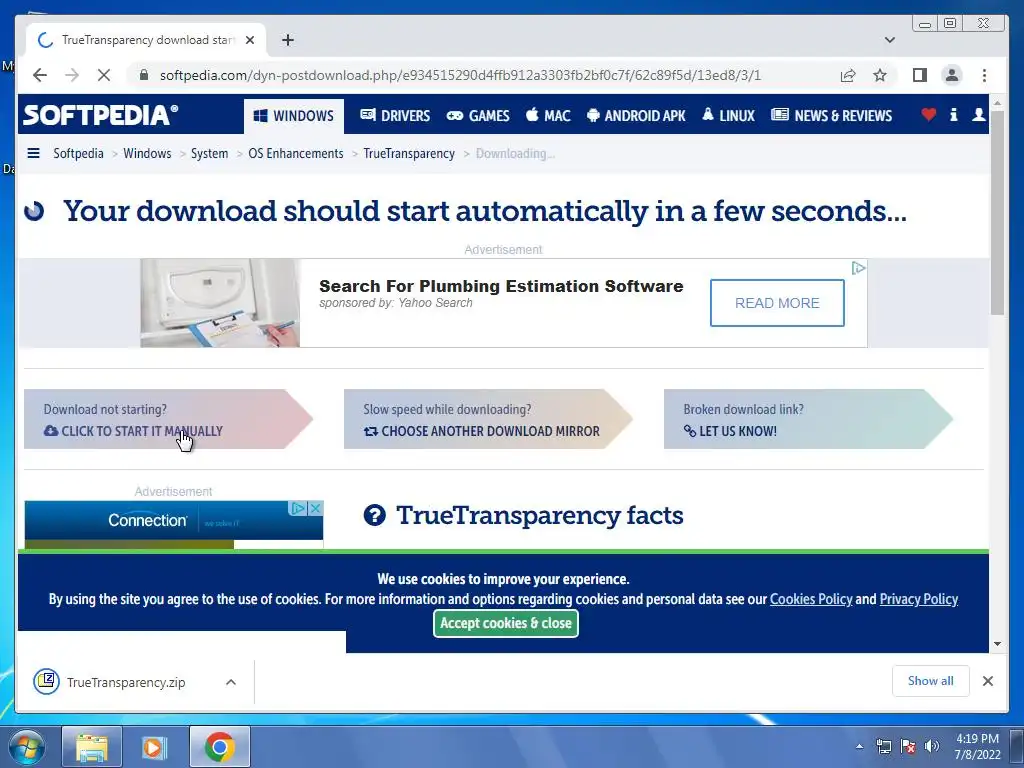Bookmark this page with the star icon
The width and height of the screenshot is (1024, 768).
880,75
